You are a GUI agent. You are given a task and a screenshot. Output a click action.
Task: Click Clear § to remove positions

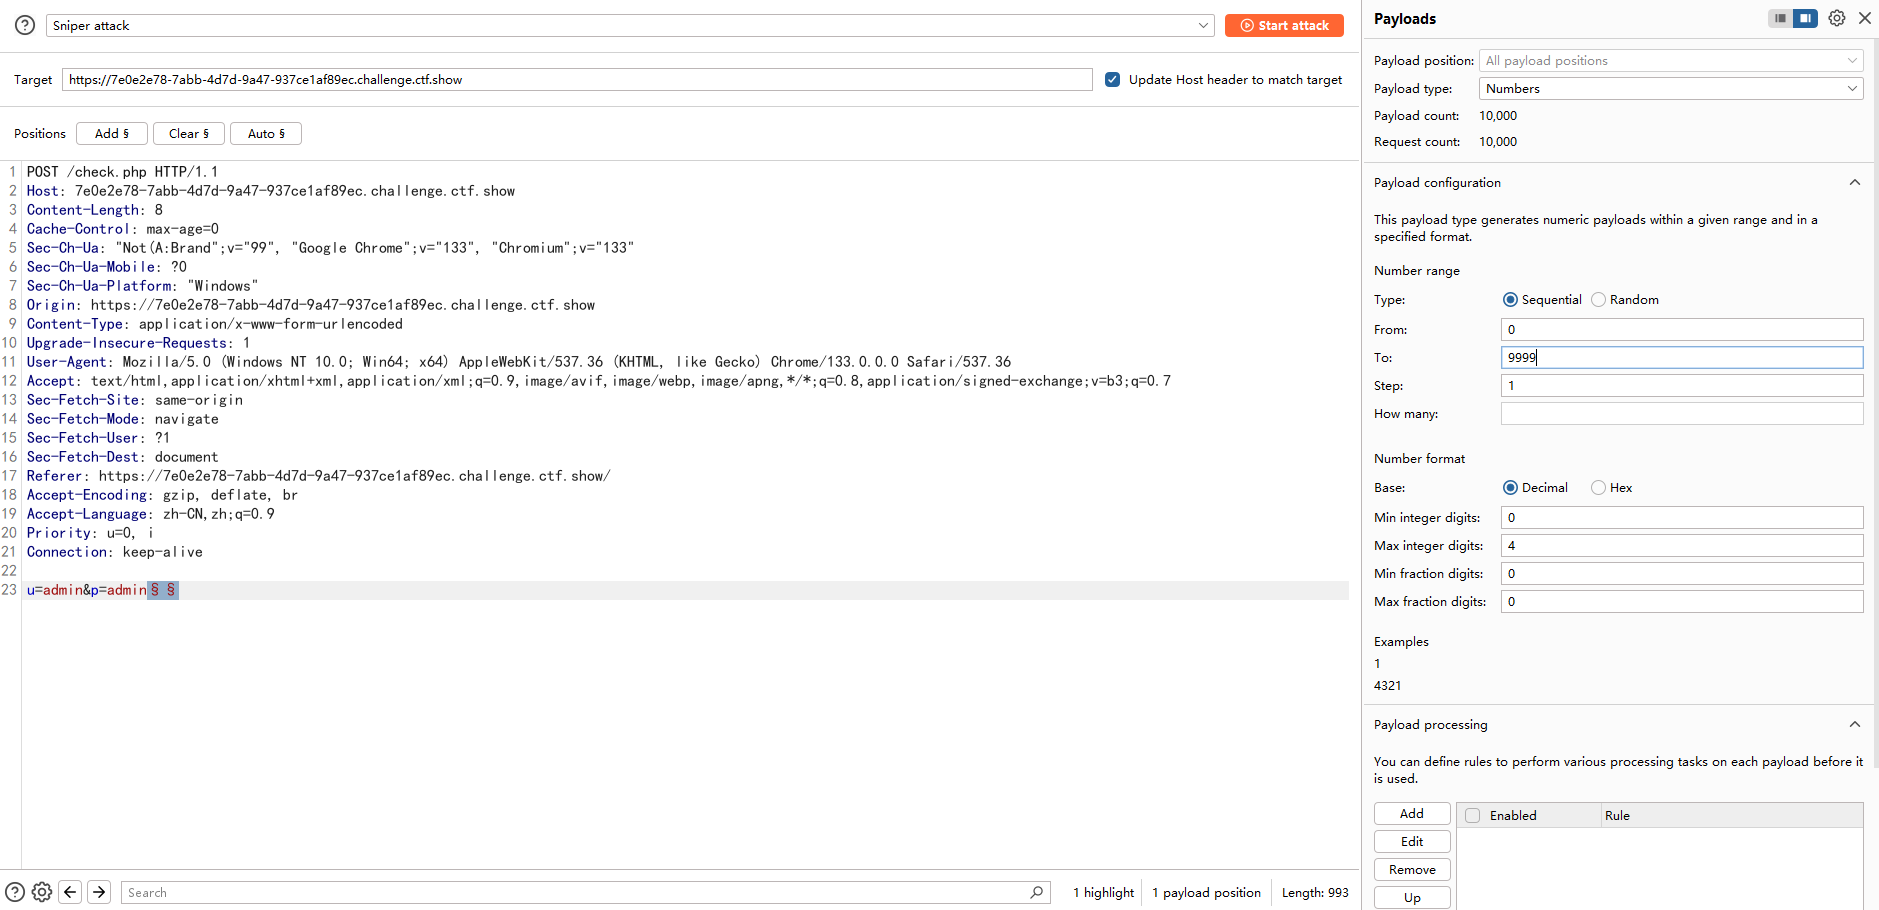(189, 134)
